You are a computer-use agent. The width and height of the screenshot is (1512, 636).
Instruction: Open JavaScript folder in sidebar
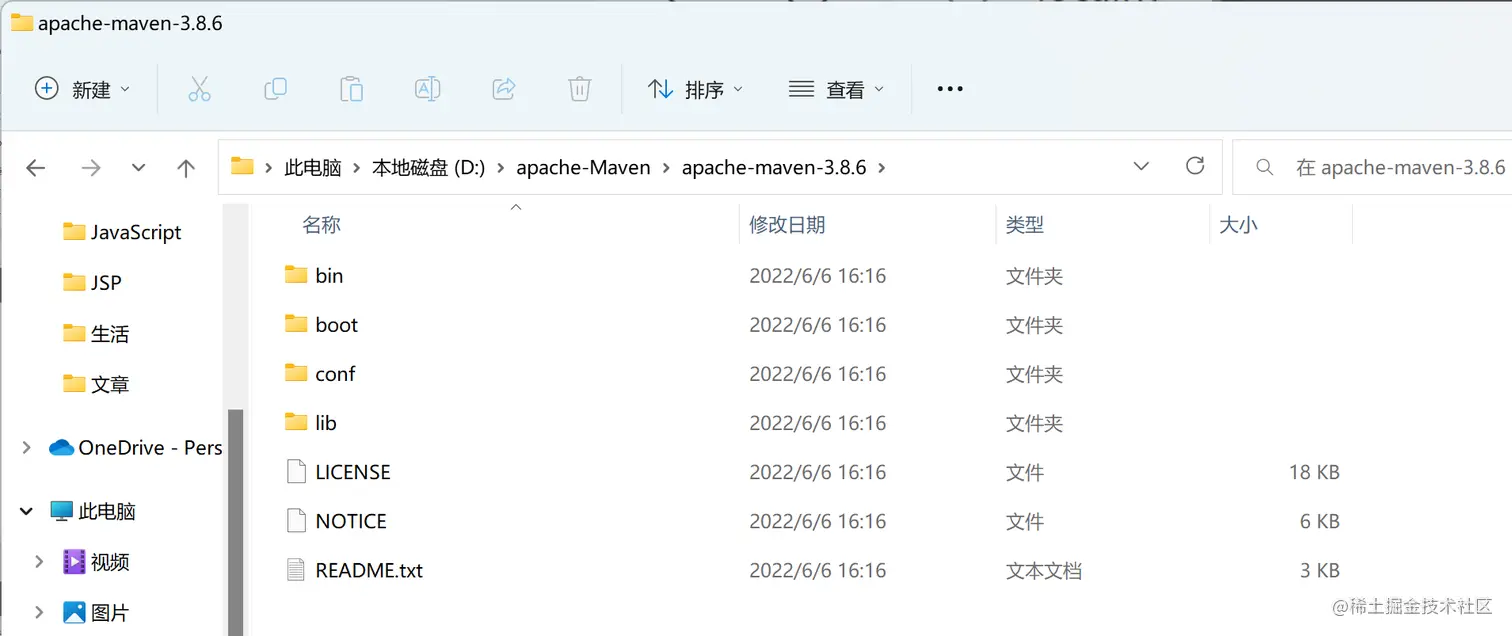(121, 232)
